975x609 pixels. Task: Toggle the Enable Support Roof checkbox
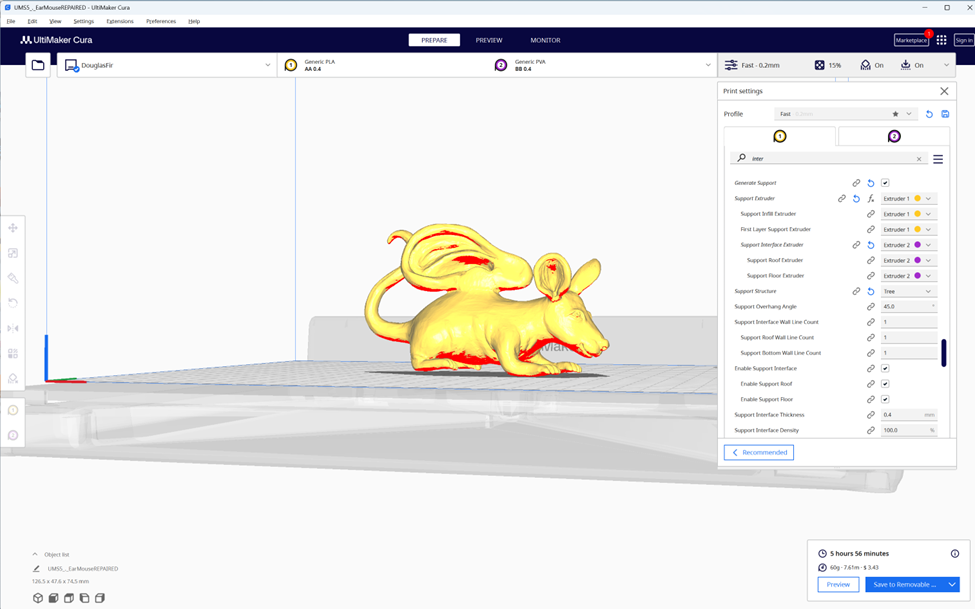pos(885,384)
